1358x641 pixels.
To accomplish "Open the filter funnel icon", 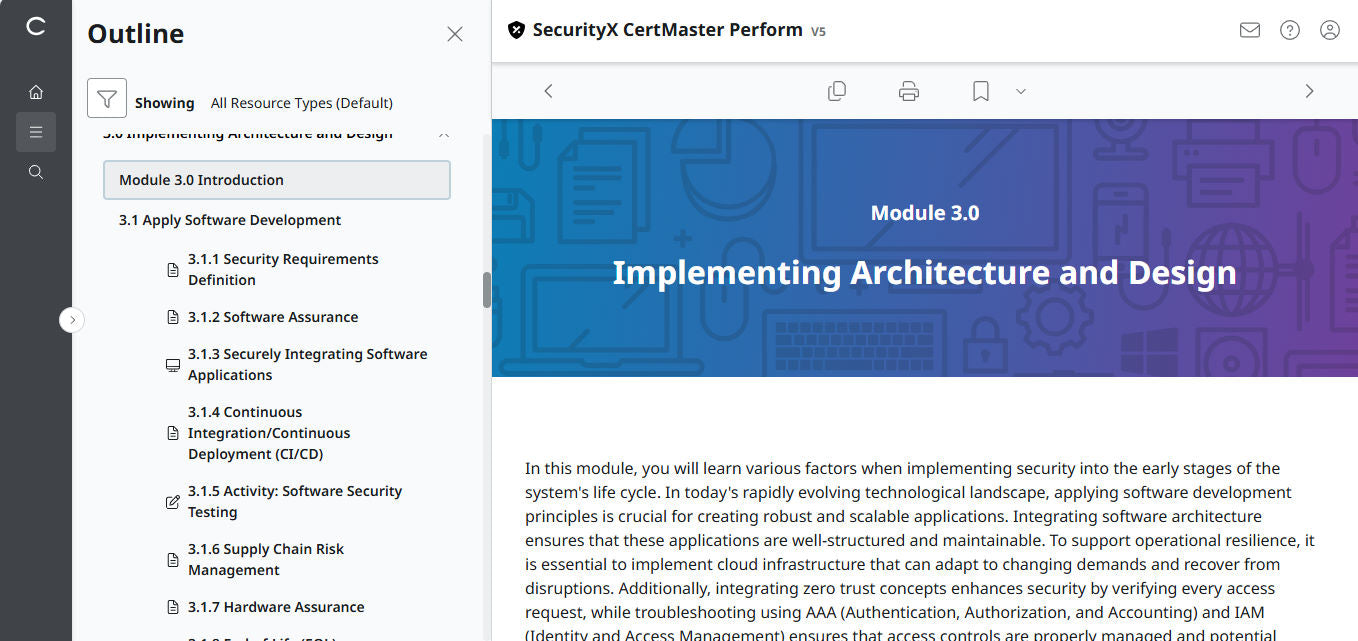I will point(106,97).
